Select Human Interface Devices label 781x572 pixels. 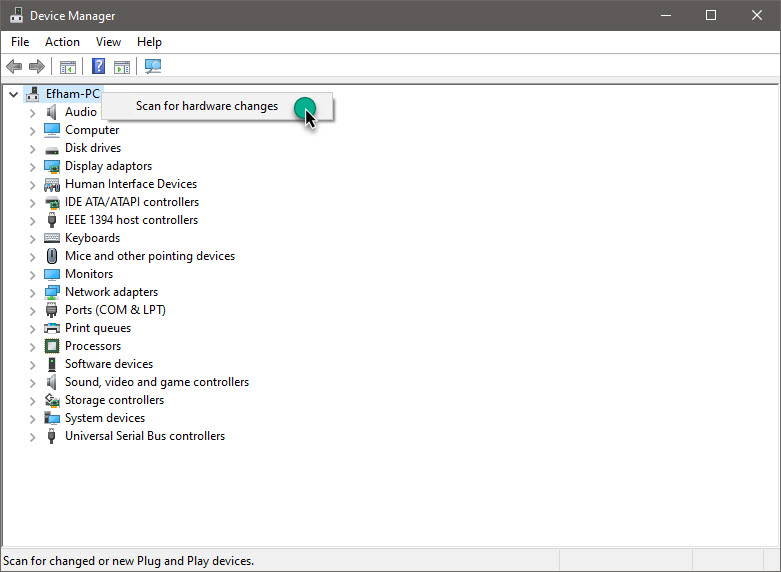point(131,184)
